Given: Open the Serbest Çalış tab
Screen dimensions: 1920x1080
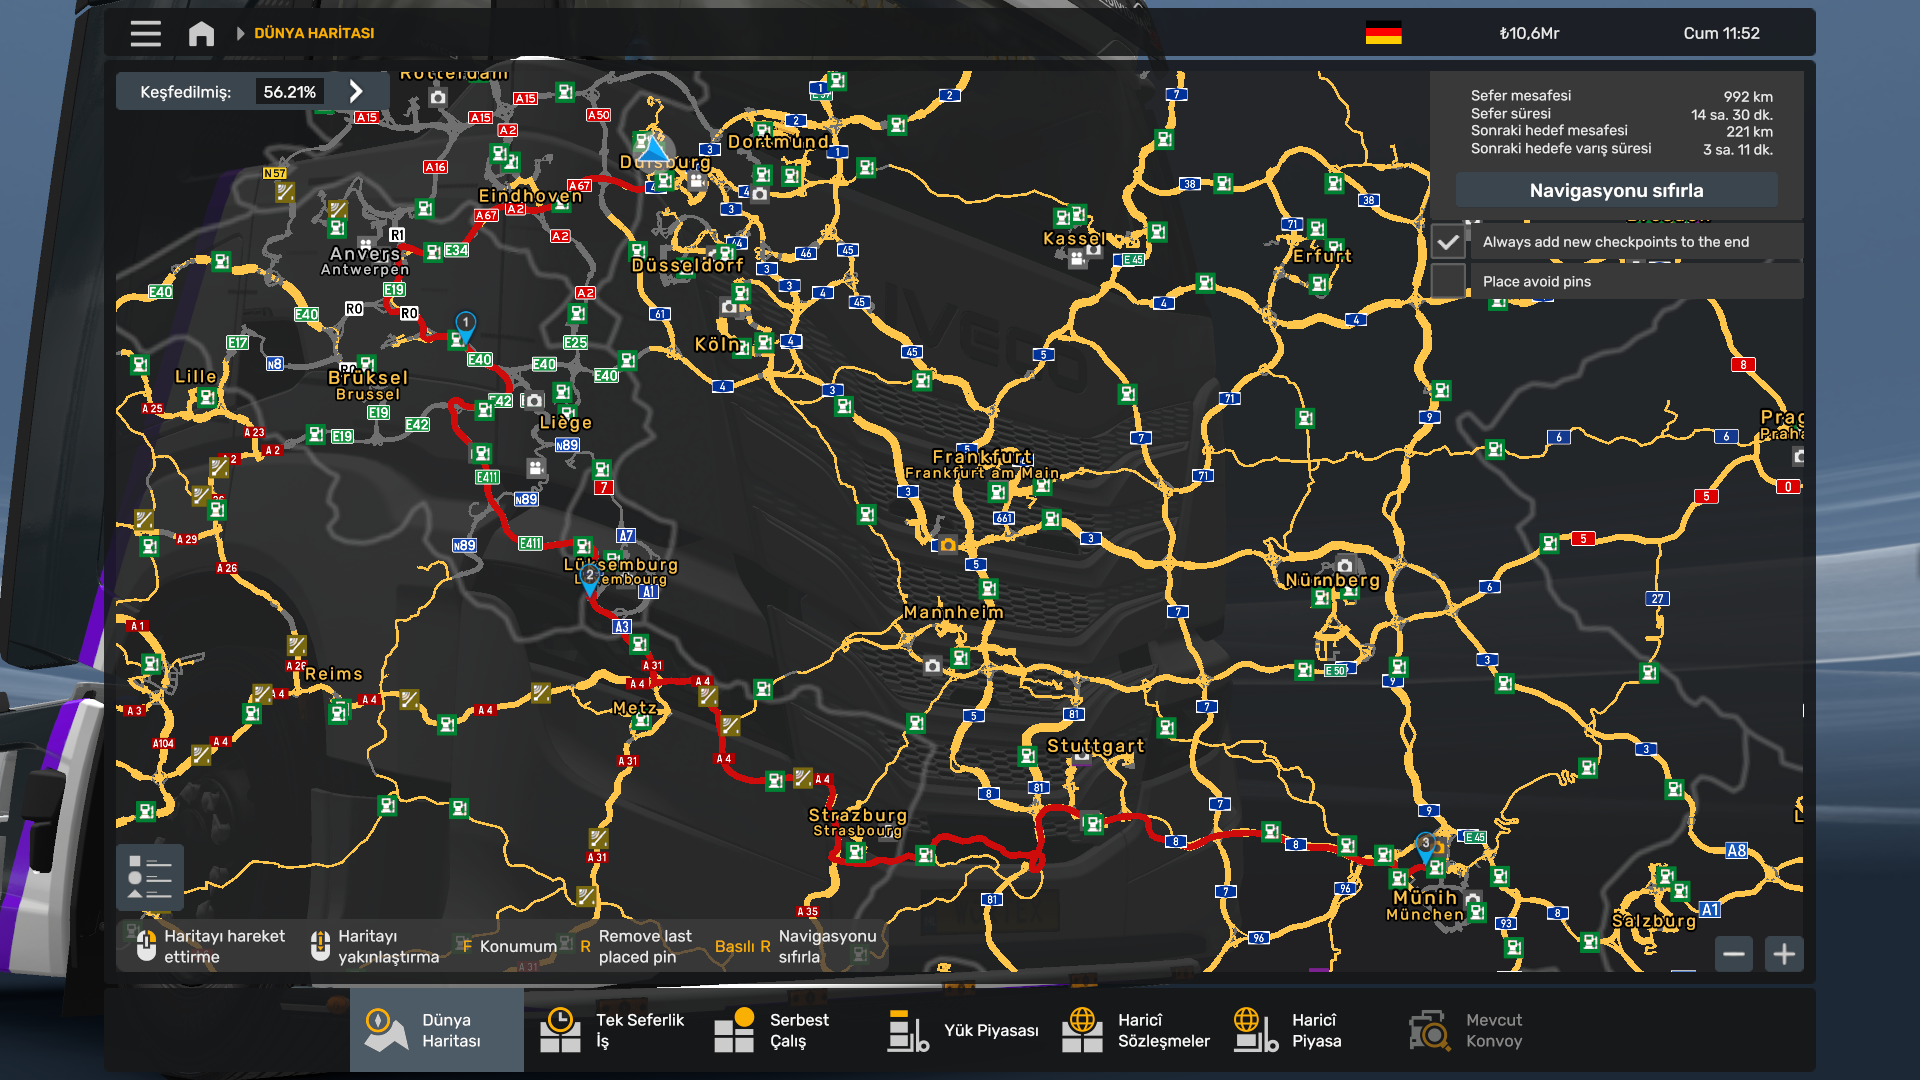Looking at the screenshot, I should coord(785,1030).
